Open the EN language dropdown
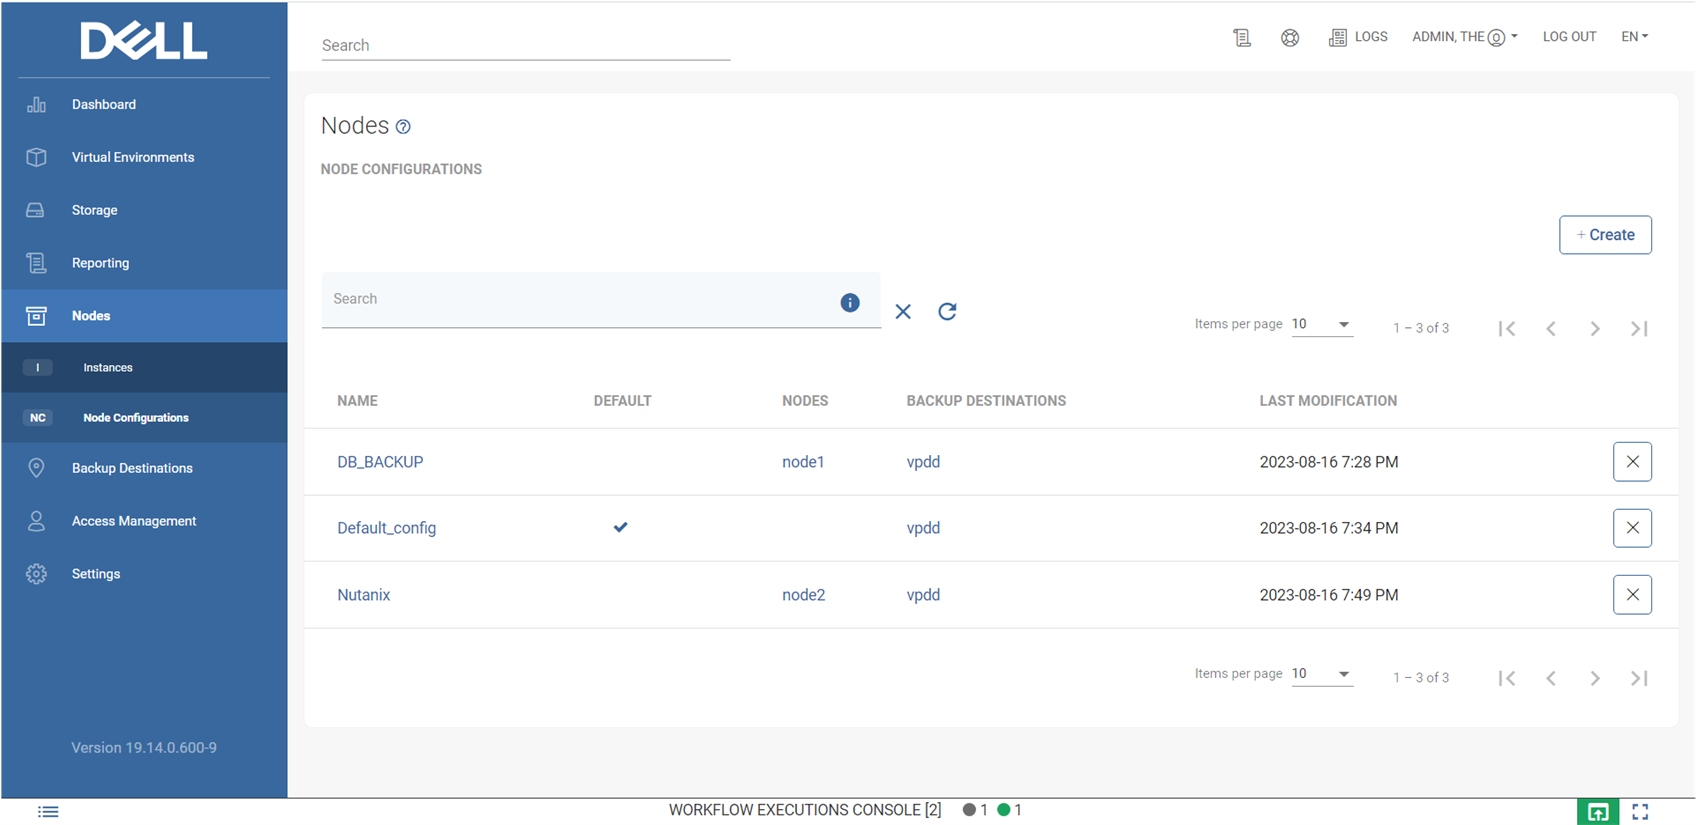The image size is (1696, 825). (1634, 37)
